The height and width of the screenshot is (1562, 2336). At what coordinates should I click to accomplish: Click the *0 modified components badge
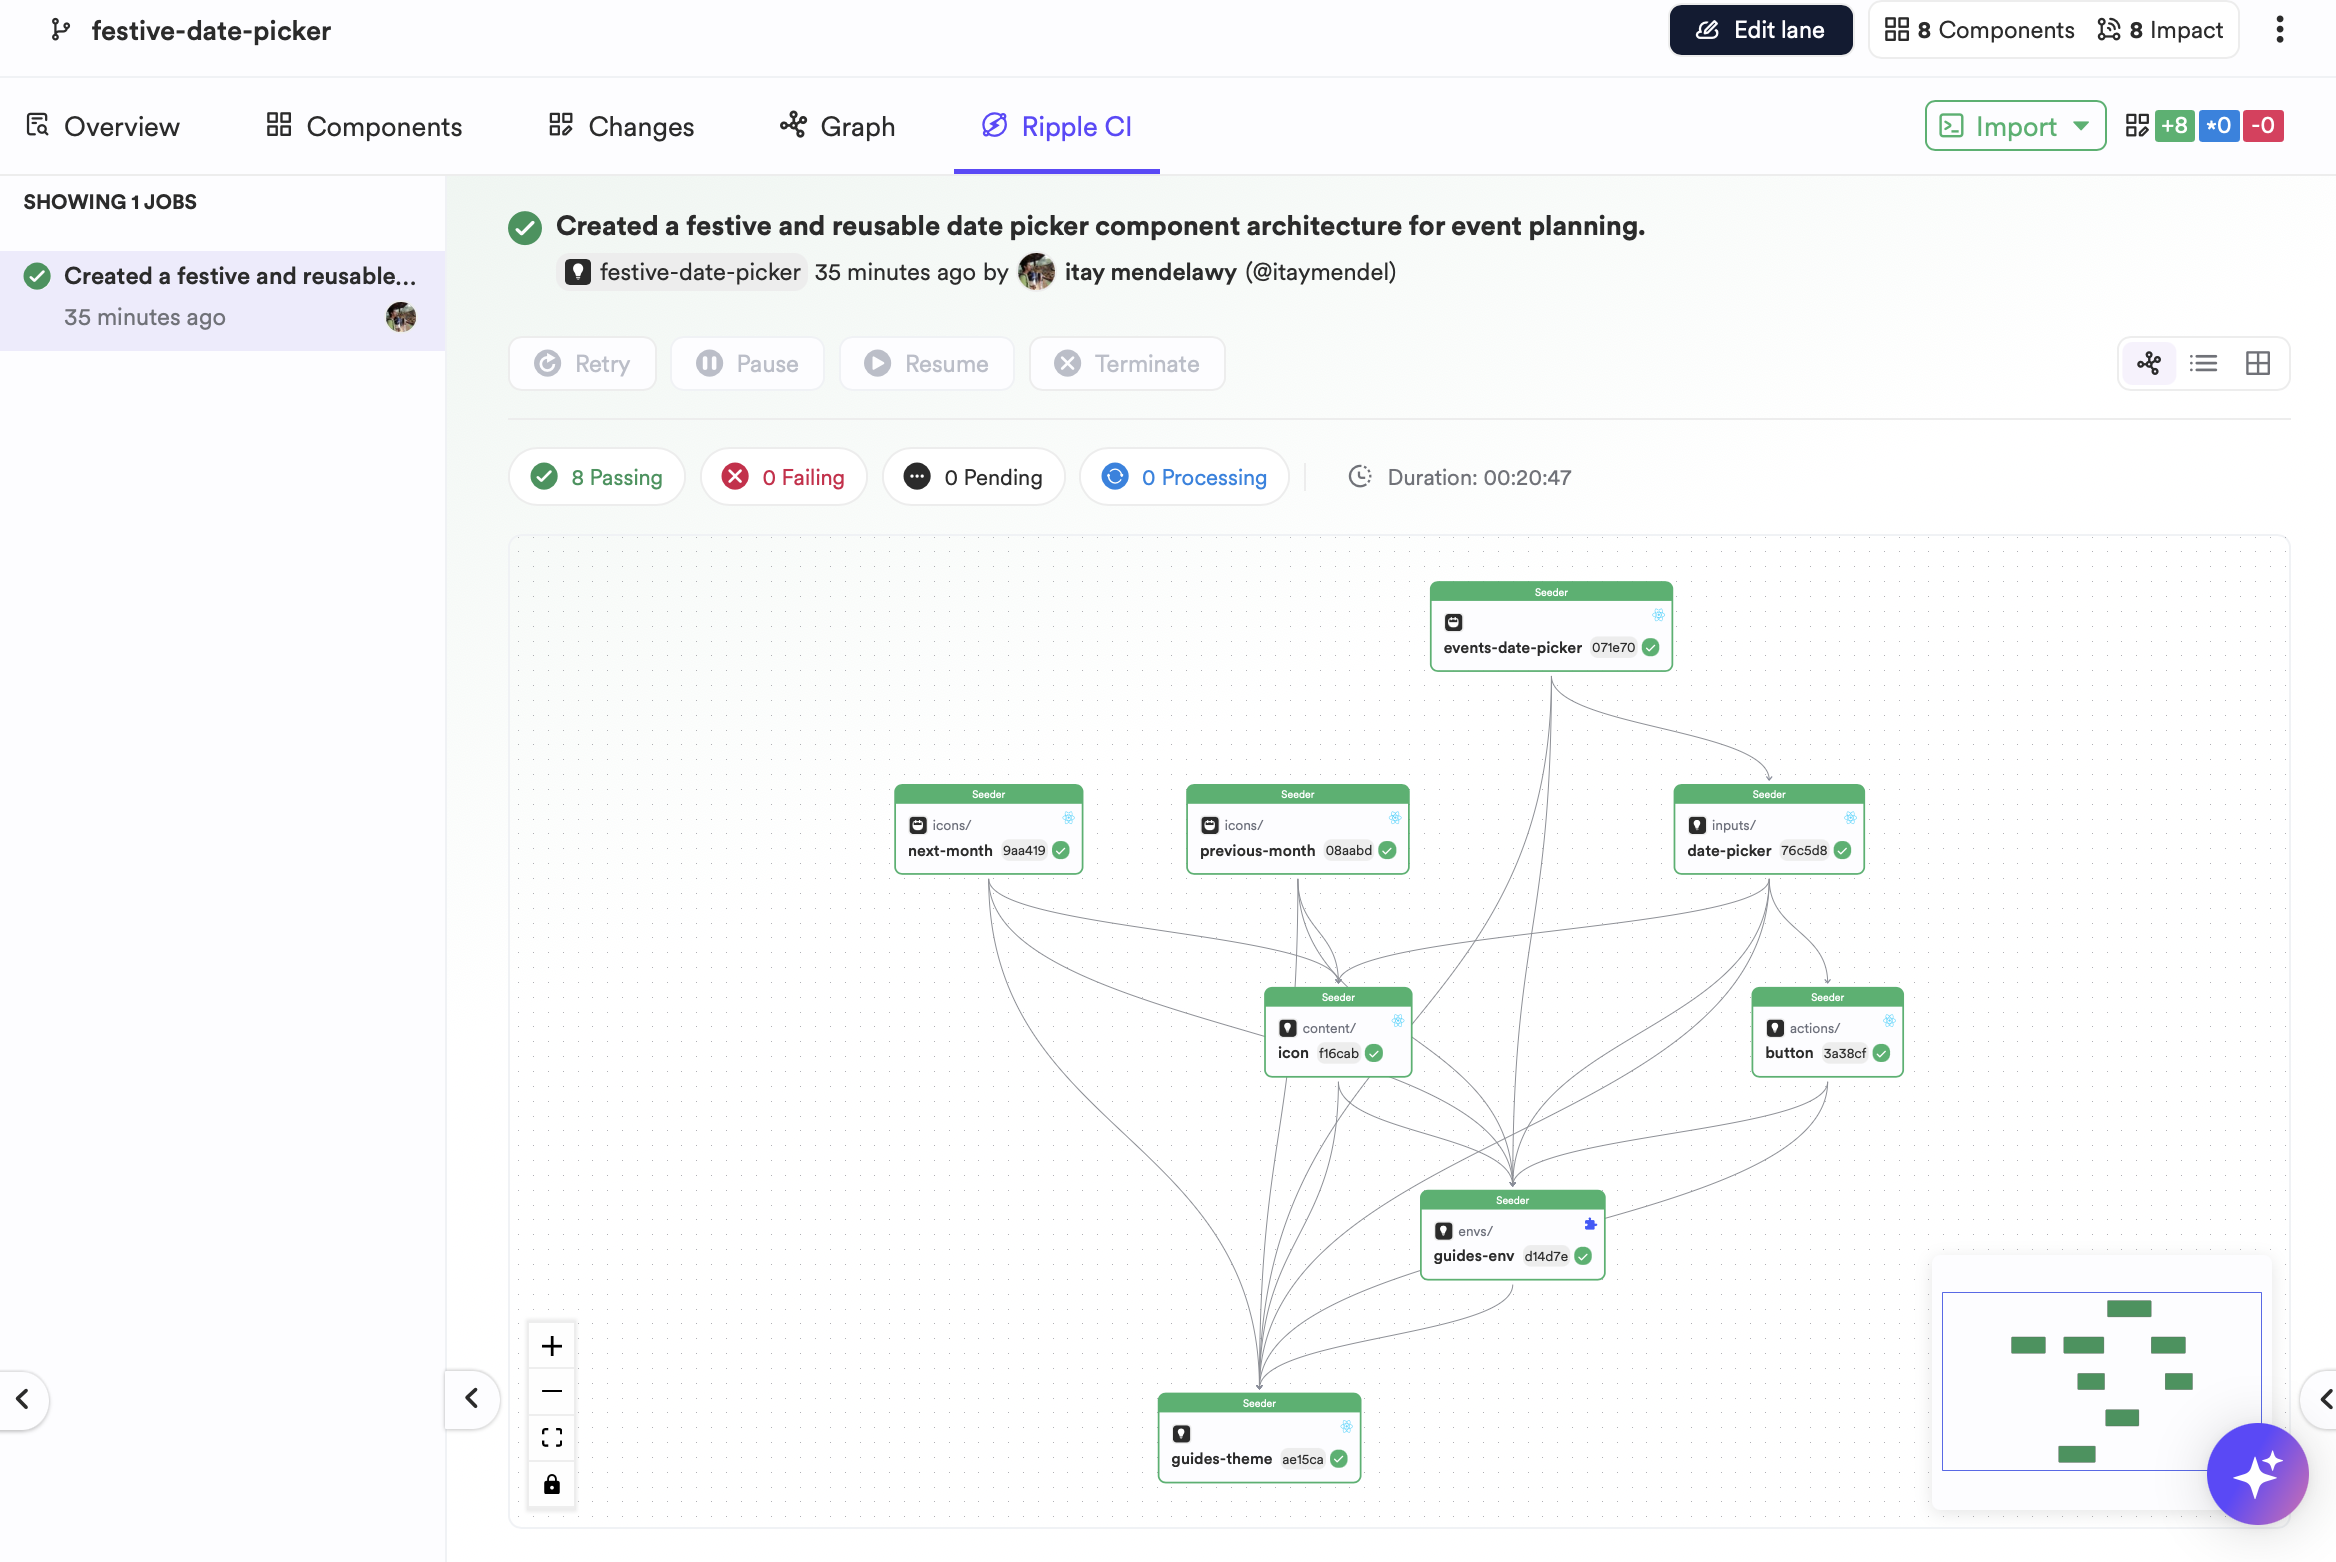pos(2218,126)
